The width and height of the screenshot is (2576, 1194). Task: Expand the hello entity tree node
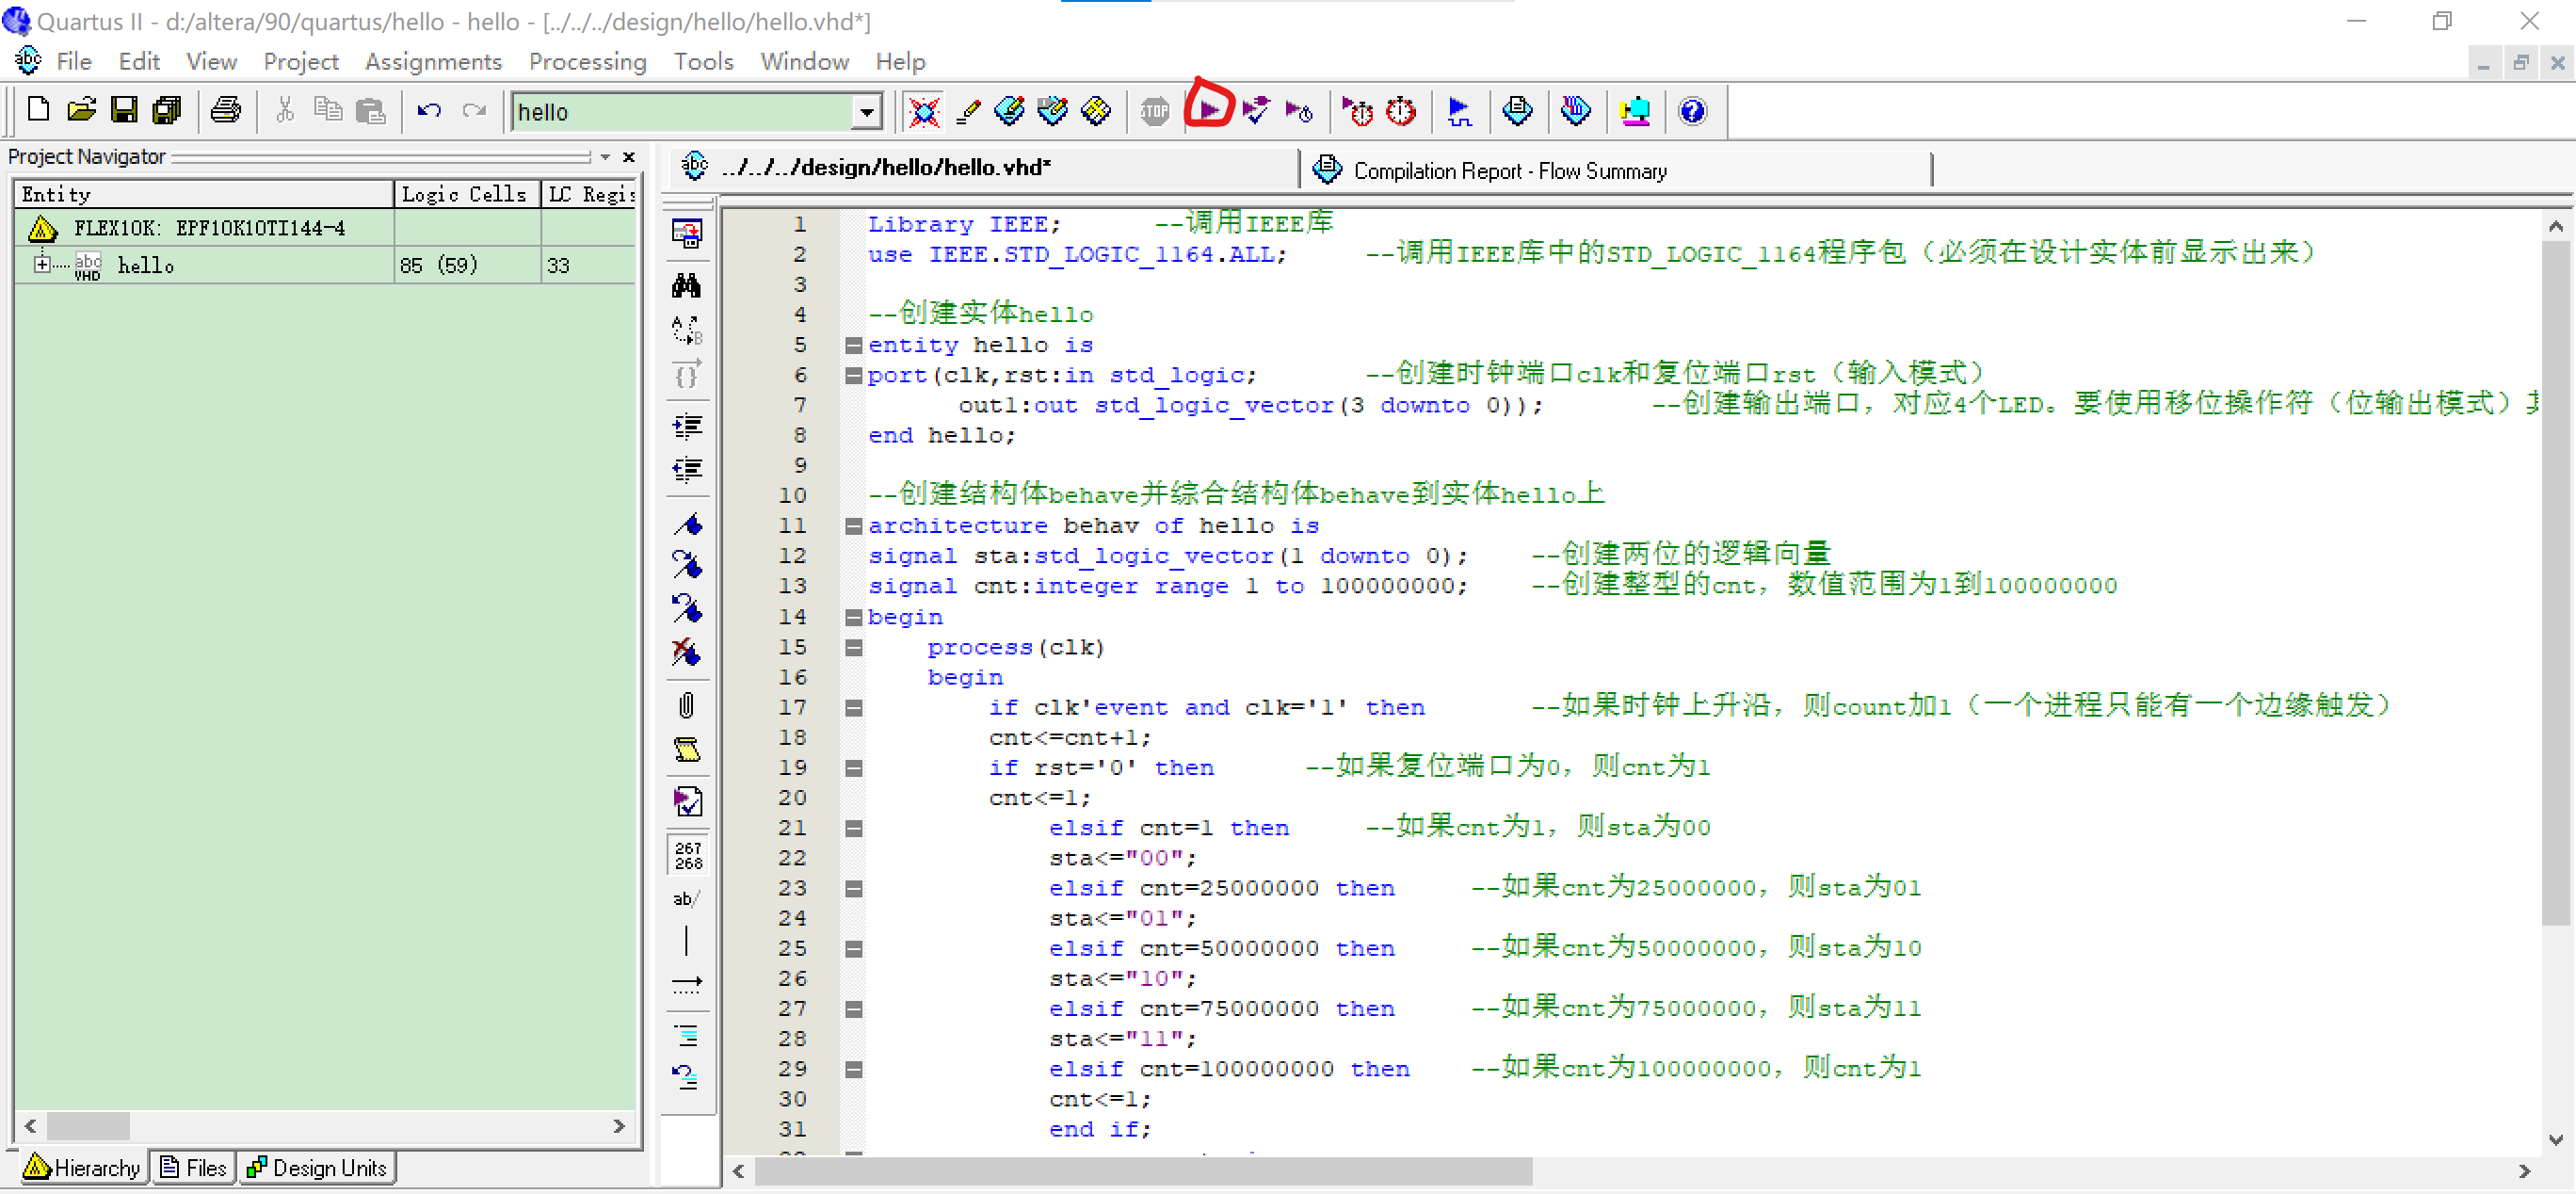[42, 264]
